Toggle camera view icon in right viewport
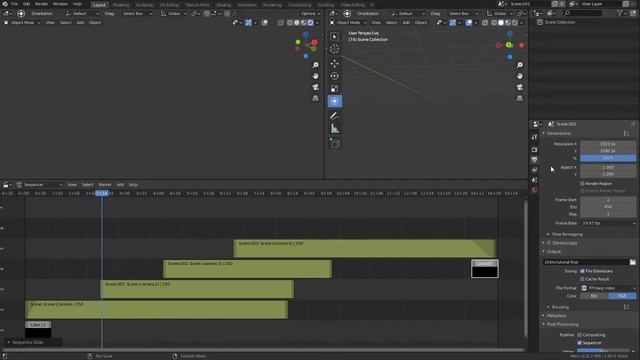The height and width of the screenshot is (360, 640). point(520,87)
